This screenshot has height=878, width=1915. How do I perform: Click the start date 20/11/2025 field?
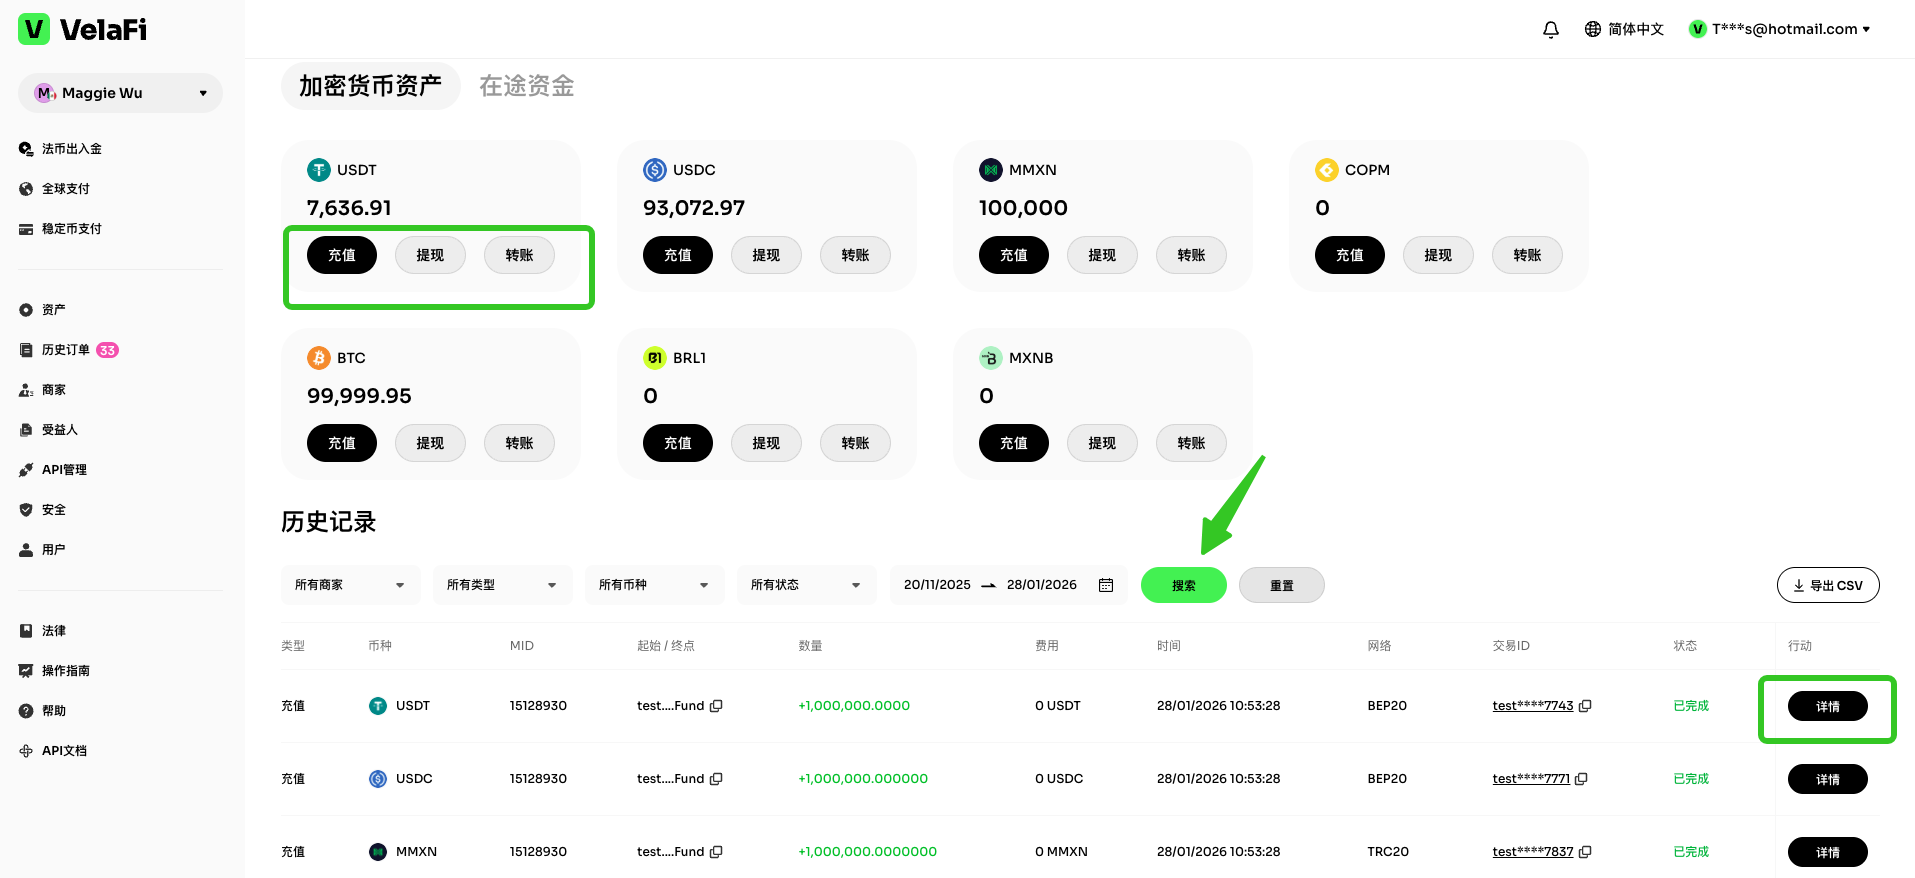(937, 585)
